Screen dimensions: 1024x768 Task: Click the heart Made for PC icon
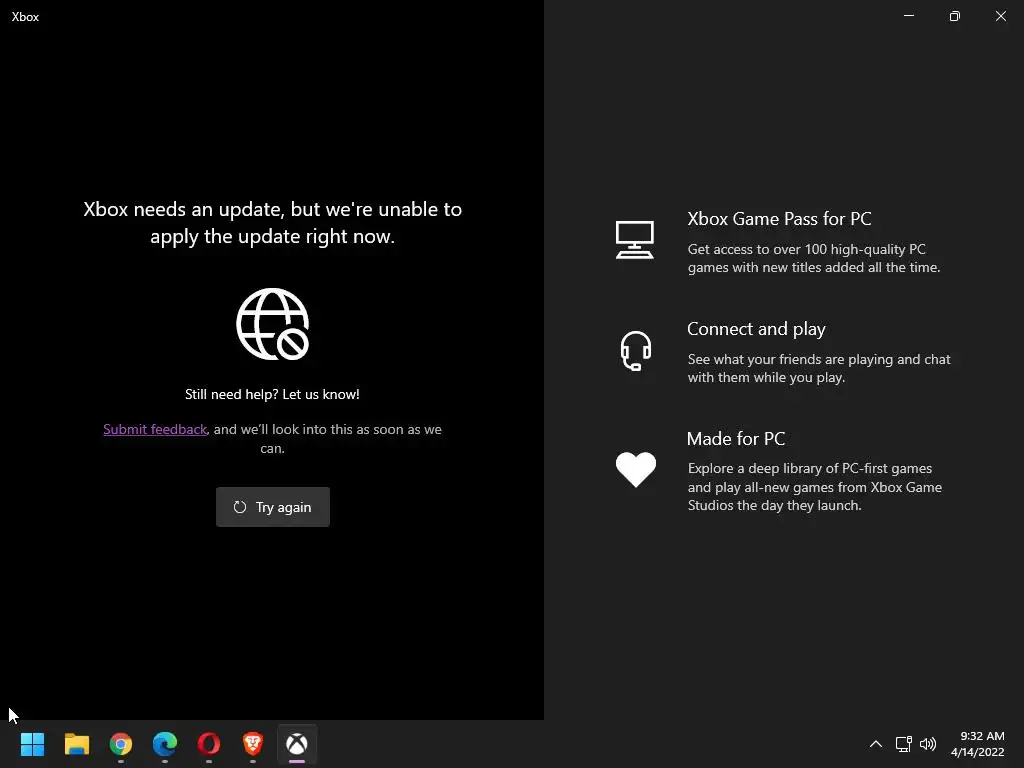tap(635, 469)
